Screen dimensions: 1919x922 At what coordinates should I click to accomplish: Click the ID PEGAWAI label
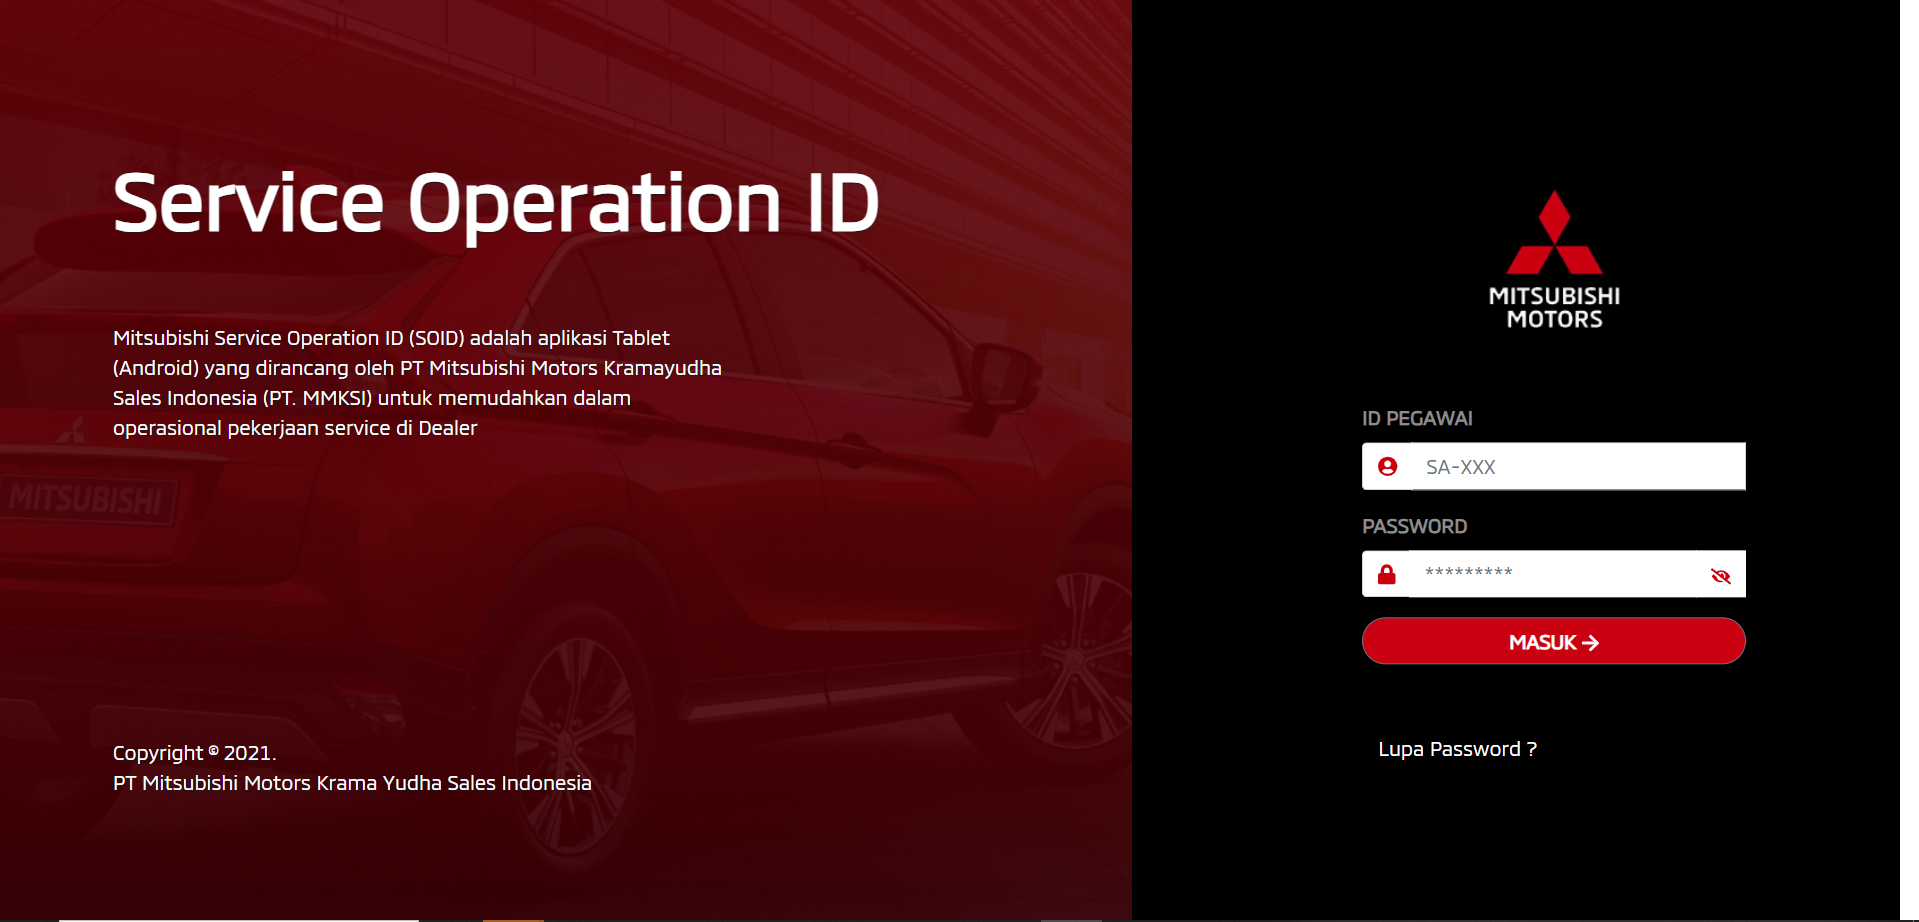tap(1417, 419)
